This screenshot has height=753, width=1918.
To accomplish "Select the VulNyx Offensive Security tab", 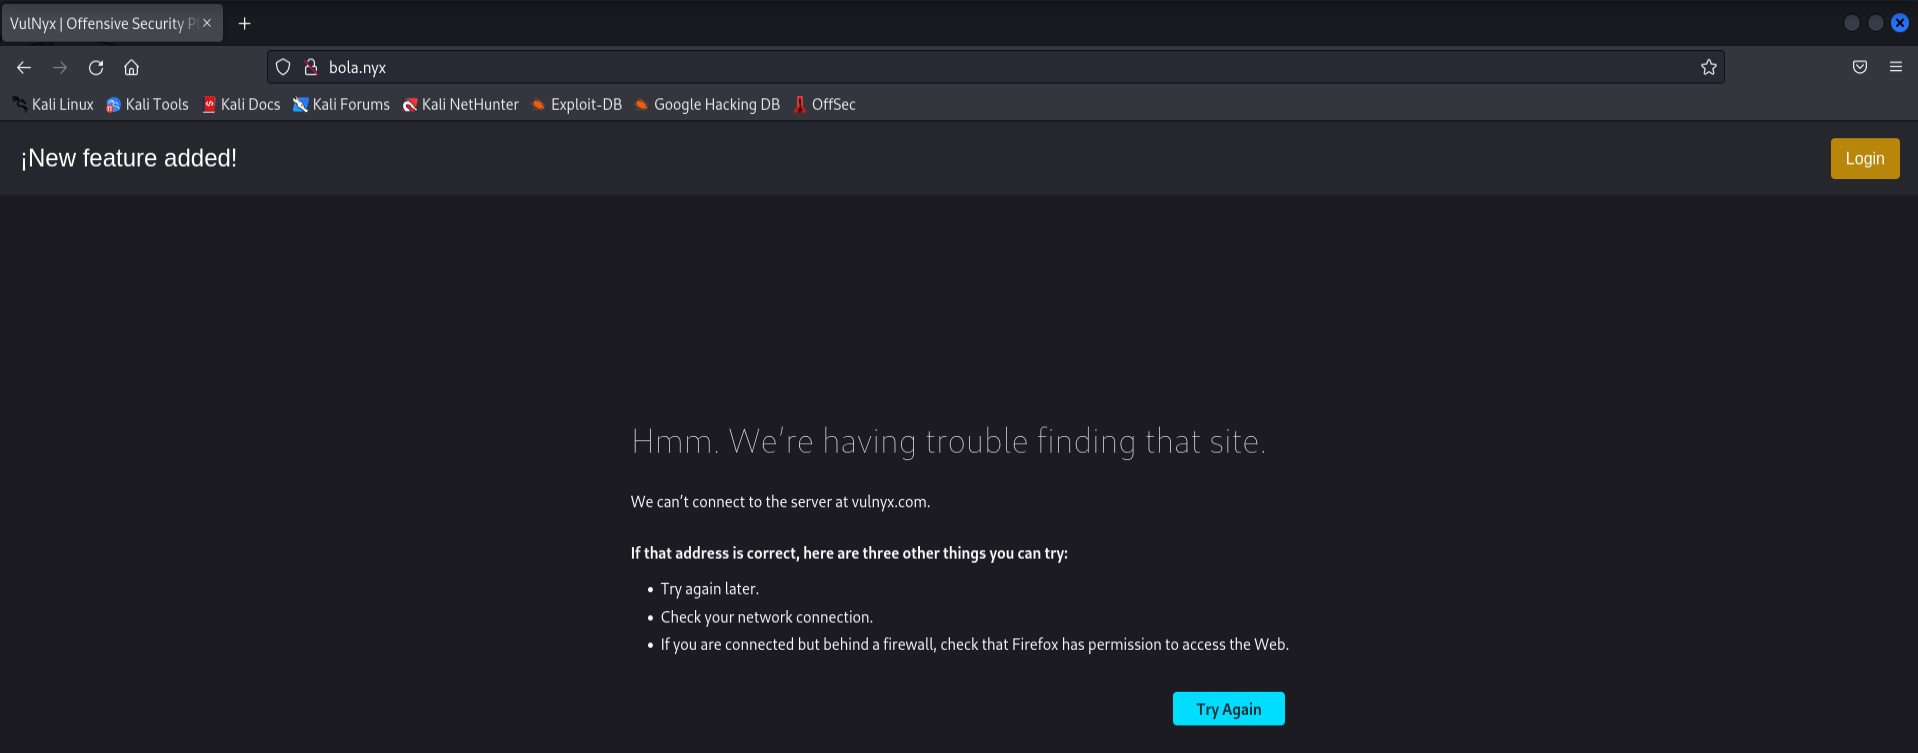I will click(100, 23).
